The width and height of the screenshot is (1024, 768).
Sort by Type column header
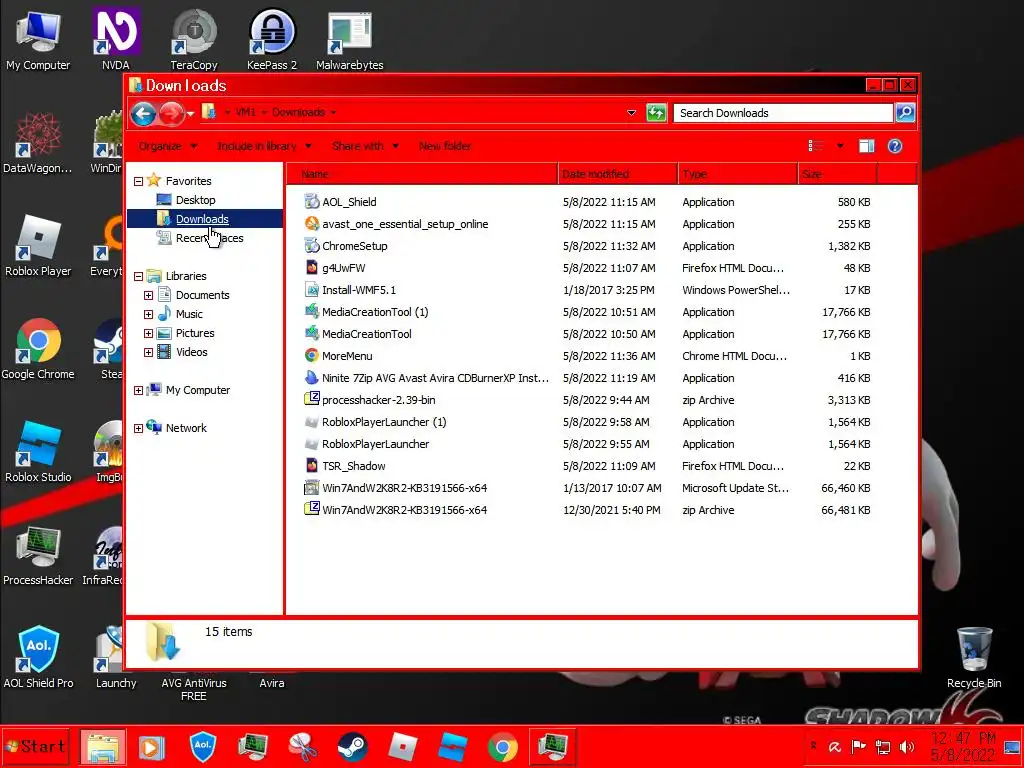[738, 174]
